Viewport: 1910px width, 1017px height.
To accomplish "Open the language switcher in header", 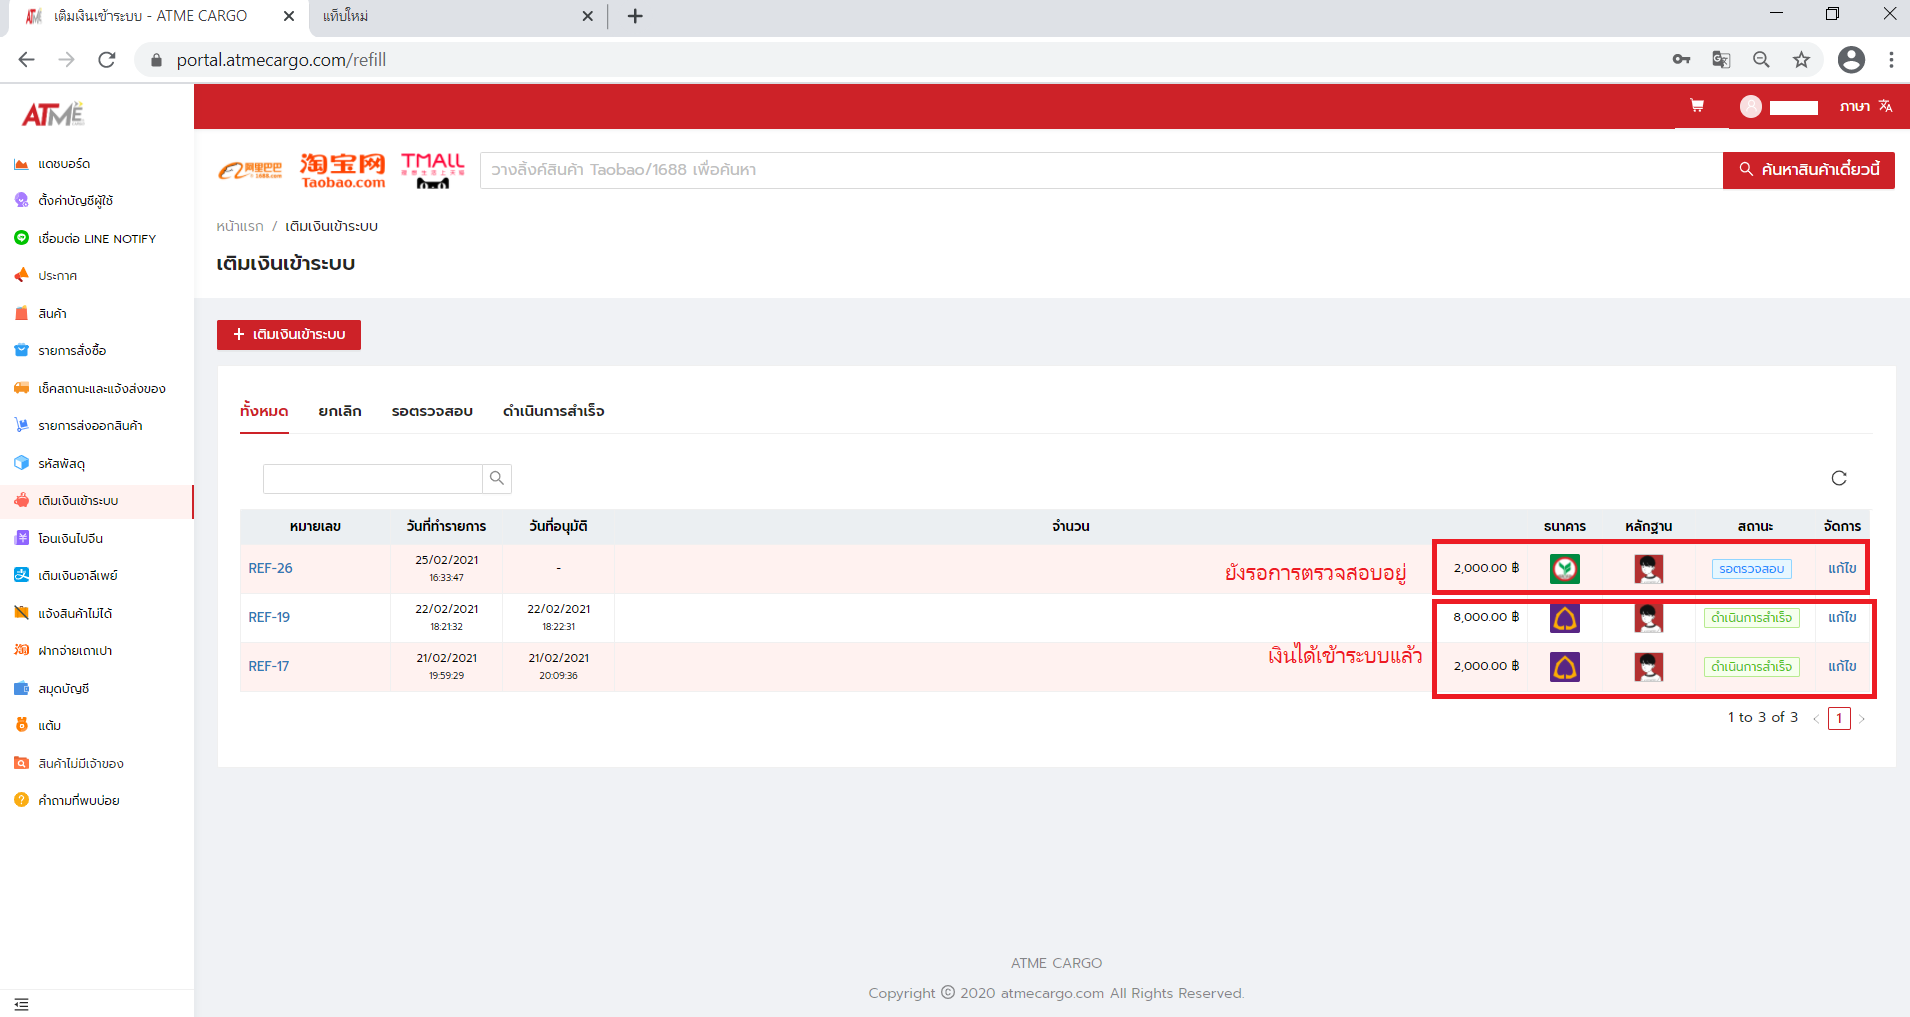I will (1866, 106).
